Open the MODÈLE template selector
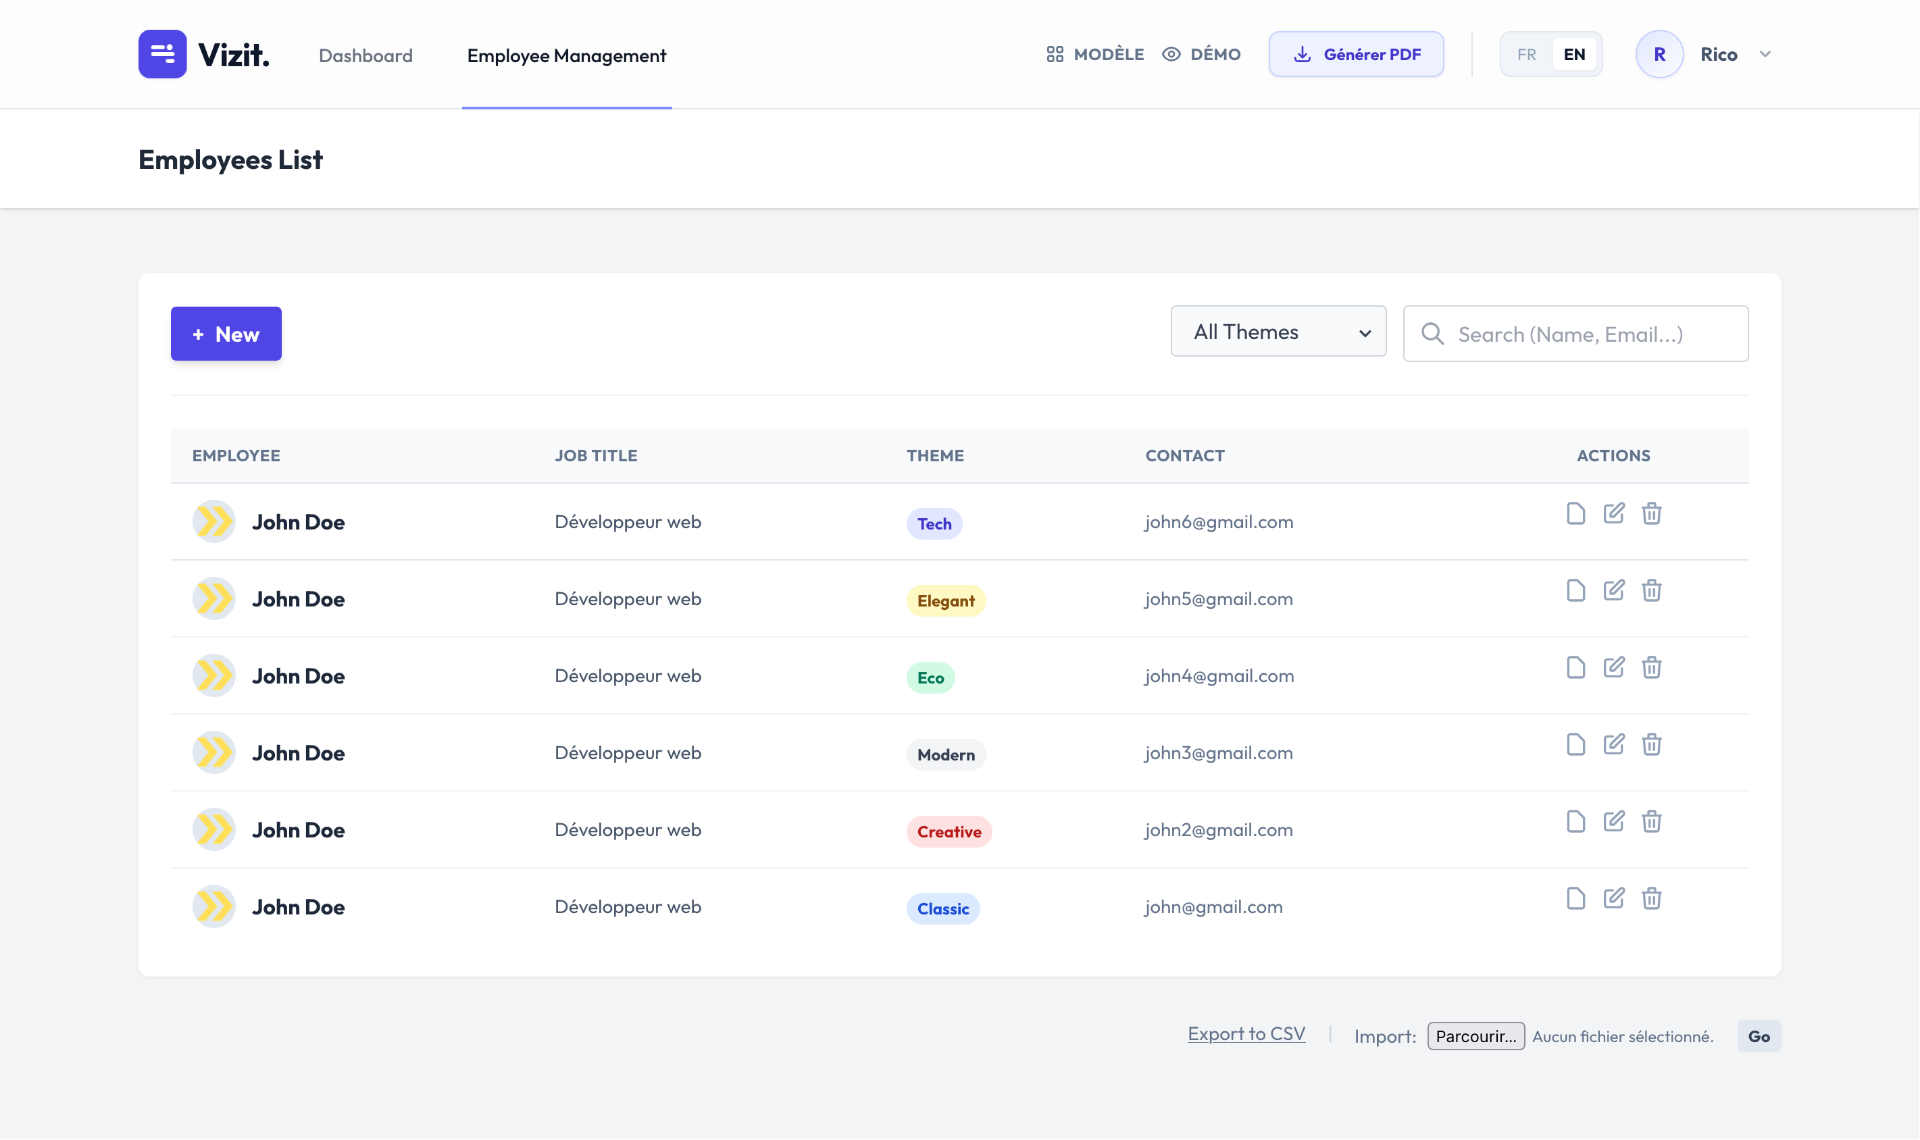This screenshot has height=1140, width=1920. [1095, 54]
